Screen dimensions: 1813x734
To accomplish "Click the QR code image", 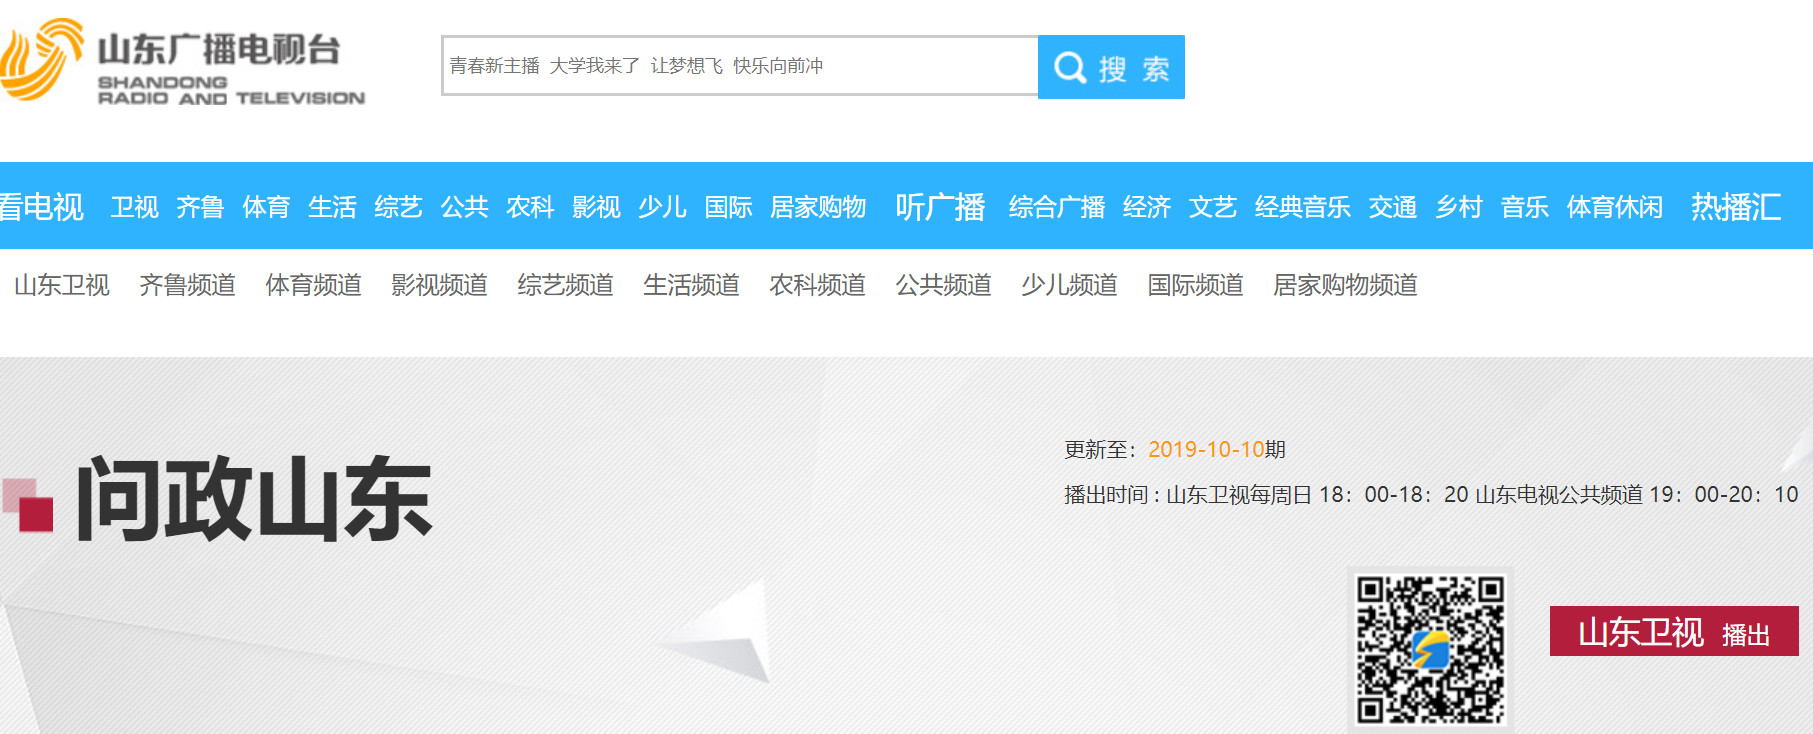I will (1430, 649).
